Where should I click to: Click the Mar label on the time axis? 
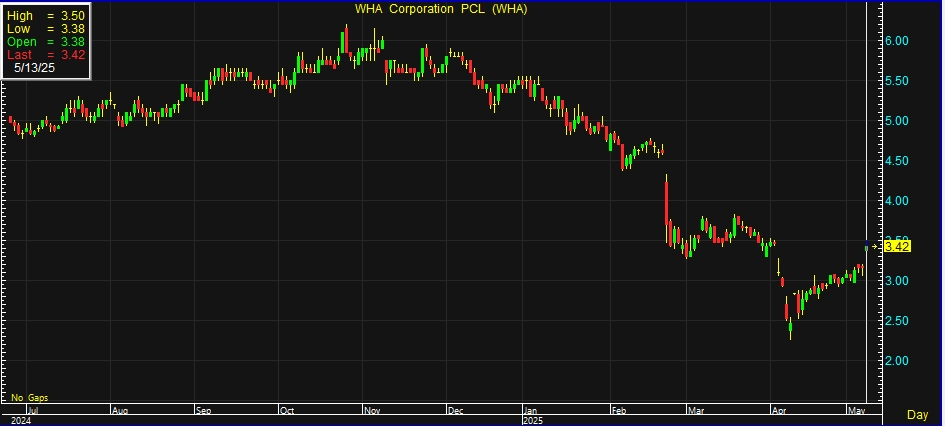696,411
